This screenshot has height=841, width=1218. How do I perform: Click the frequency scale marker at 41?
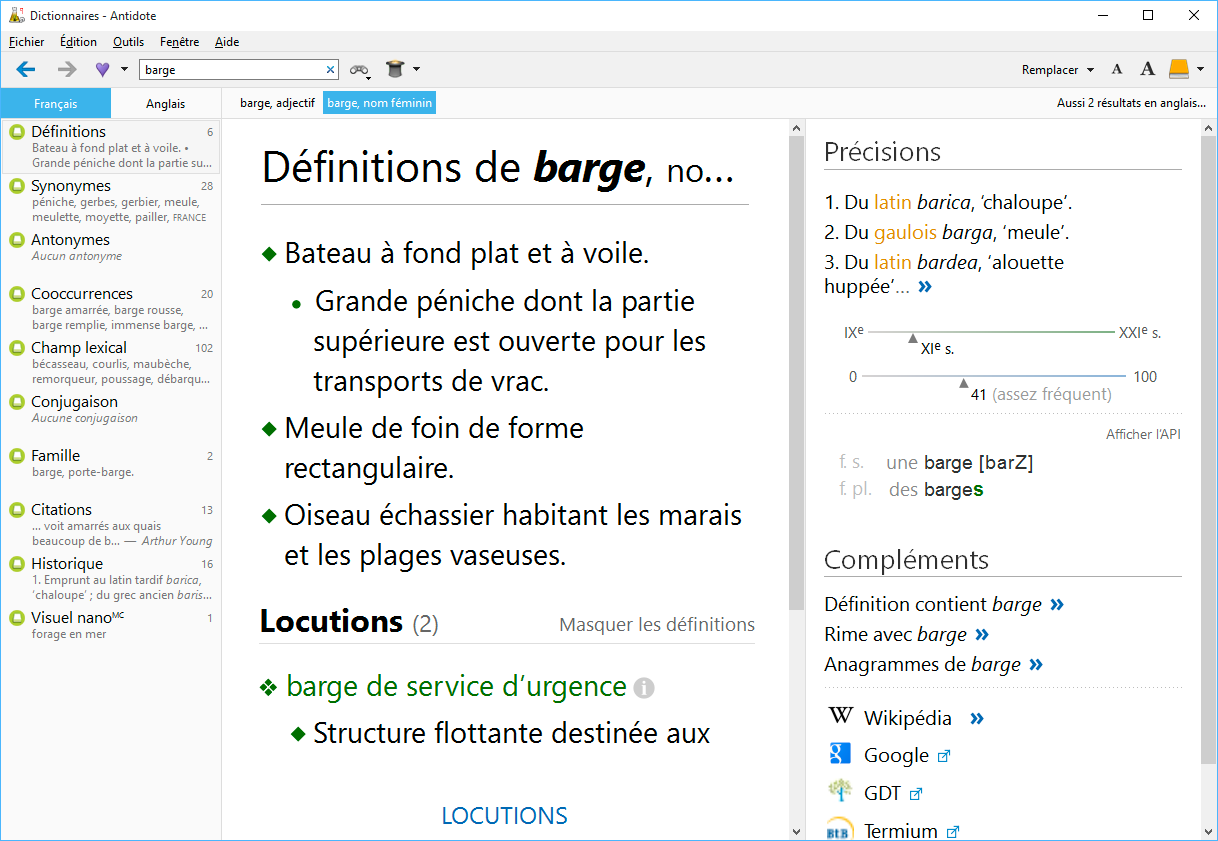(963, 383)
